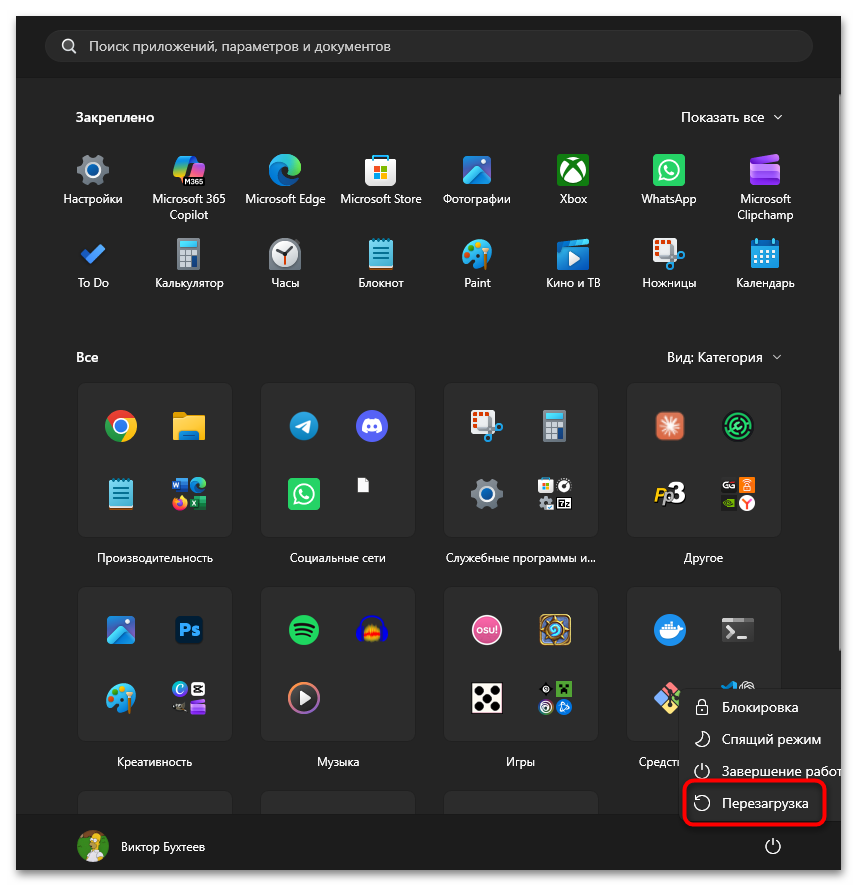
Task: Open the Microsoft Store pinned app
Action: 381,180
